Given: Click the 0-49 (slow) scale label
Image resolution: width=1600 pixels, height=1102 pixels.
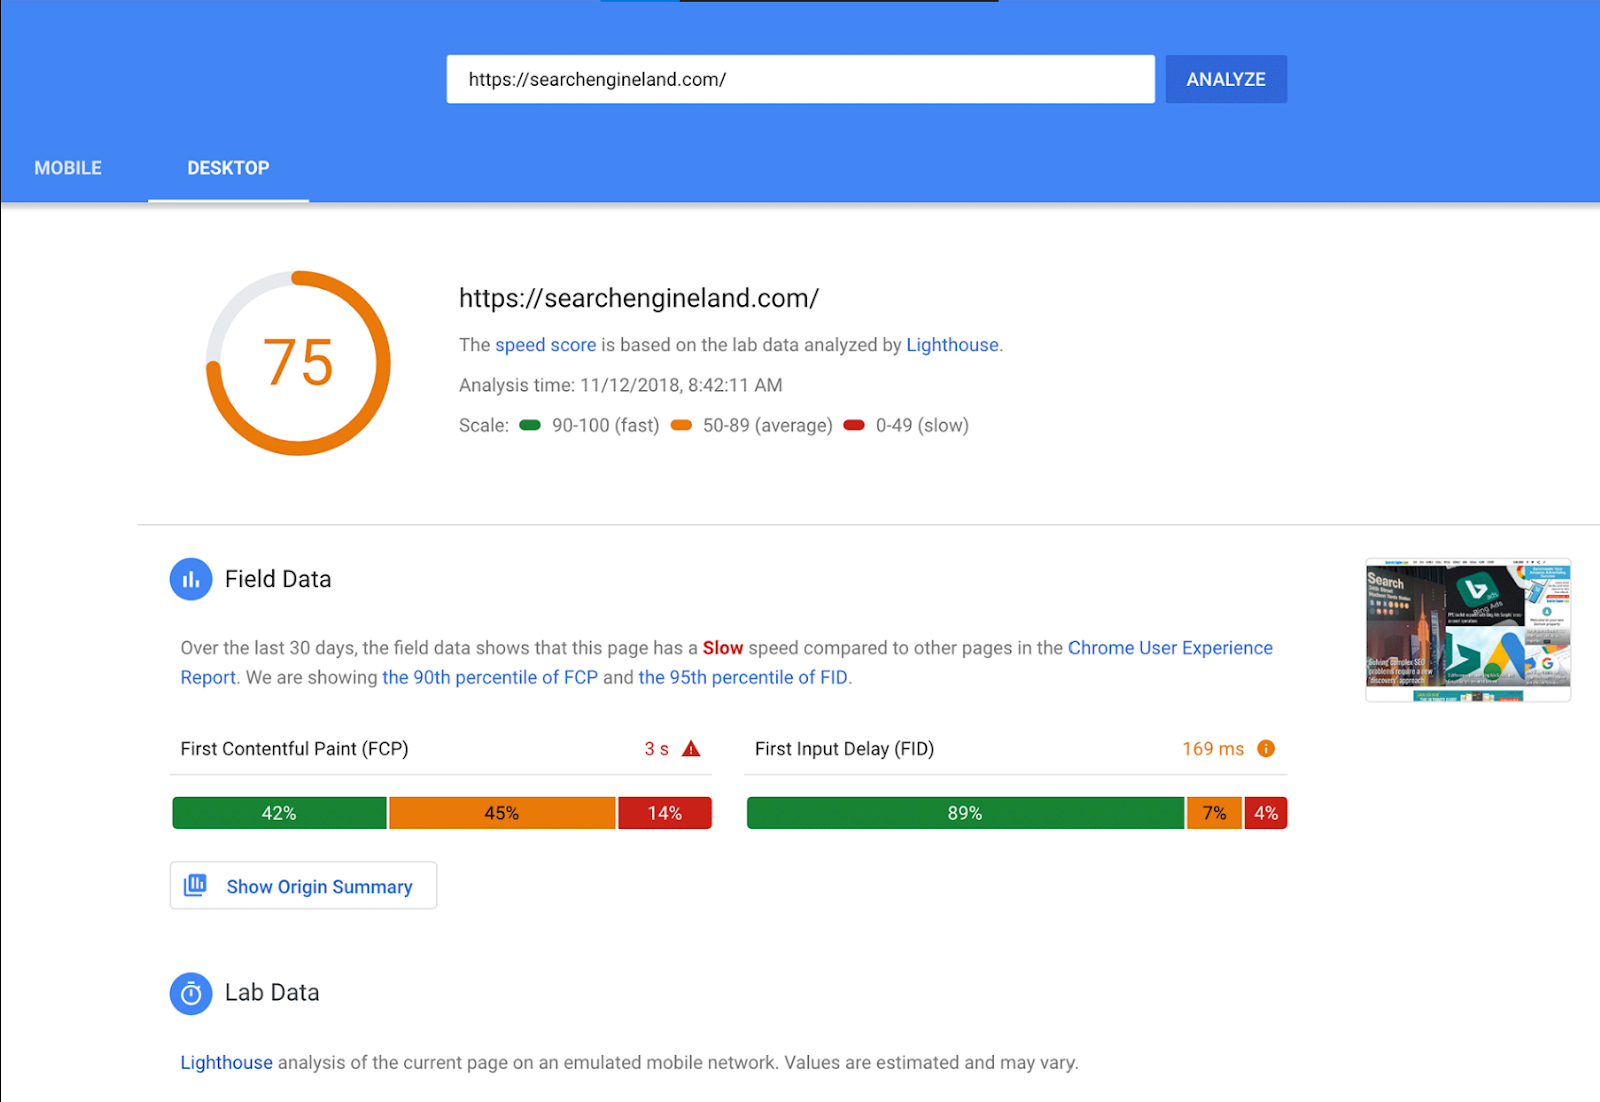Looking at the screenshot, I should tap(922, 425).
